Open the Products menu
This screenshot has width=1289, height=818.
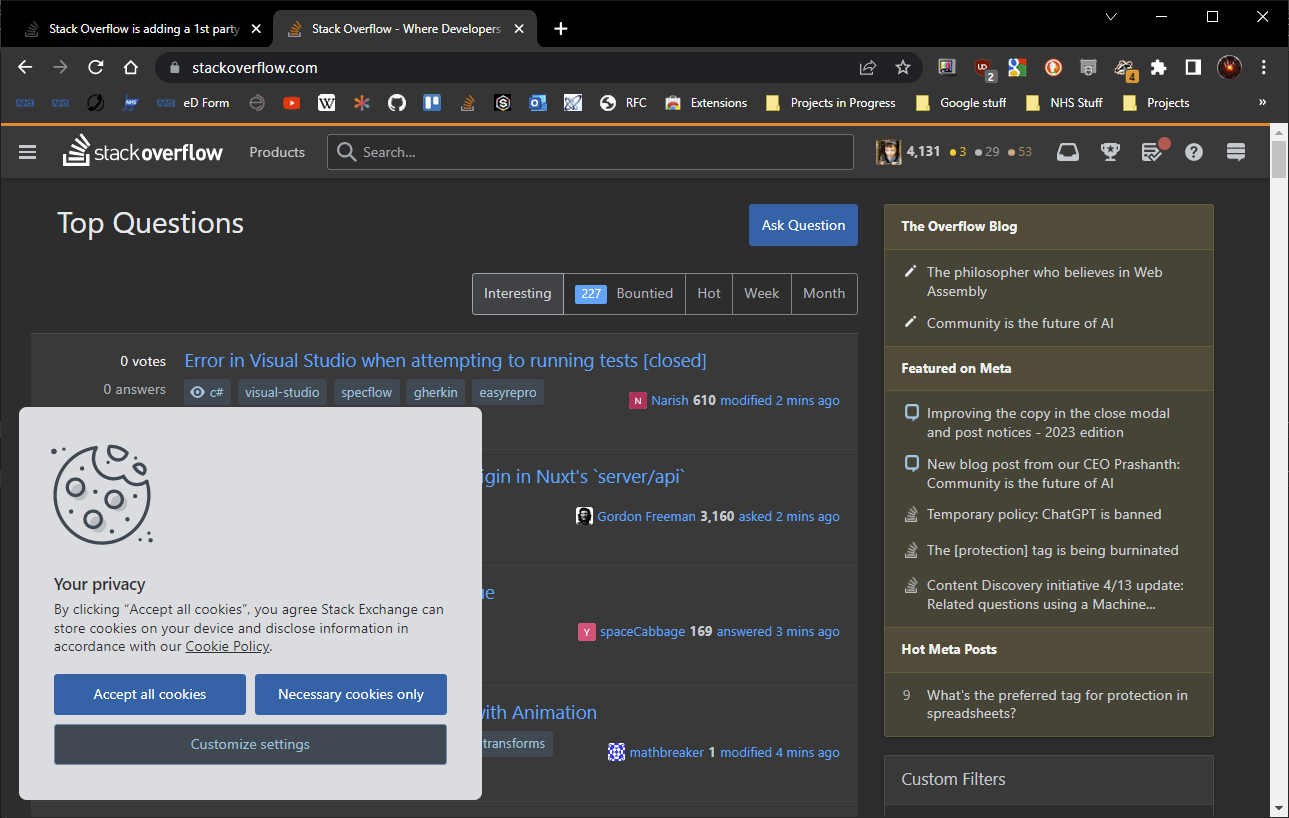(277, 152)
